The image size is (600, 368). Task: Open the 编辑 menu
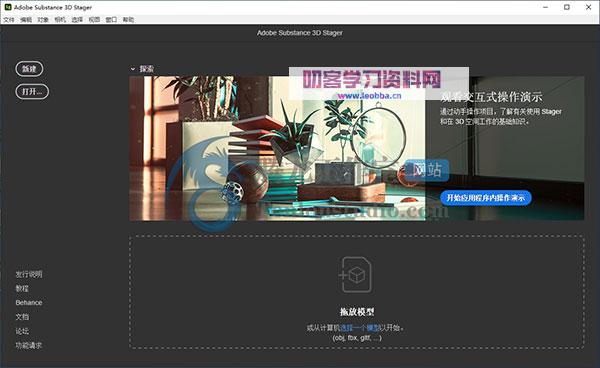tap(26, 20)
